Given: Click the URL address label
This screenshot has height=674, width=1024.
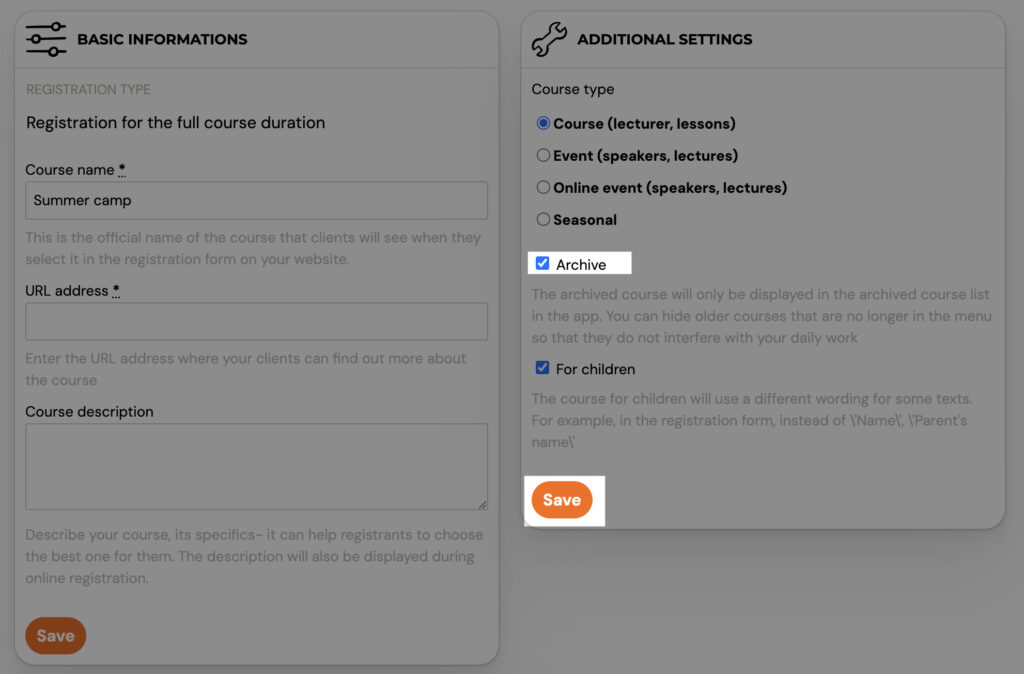Looking at the screenshot, I should pos(72,291).
